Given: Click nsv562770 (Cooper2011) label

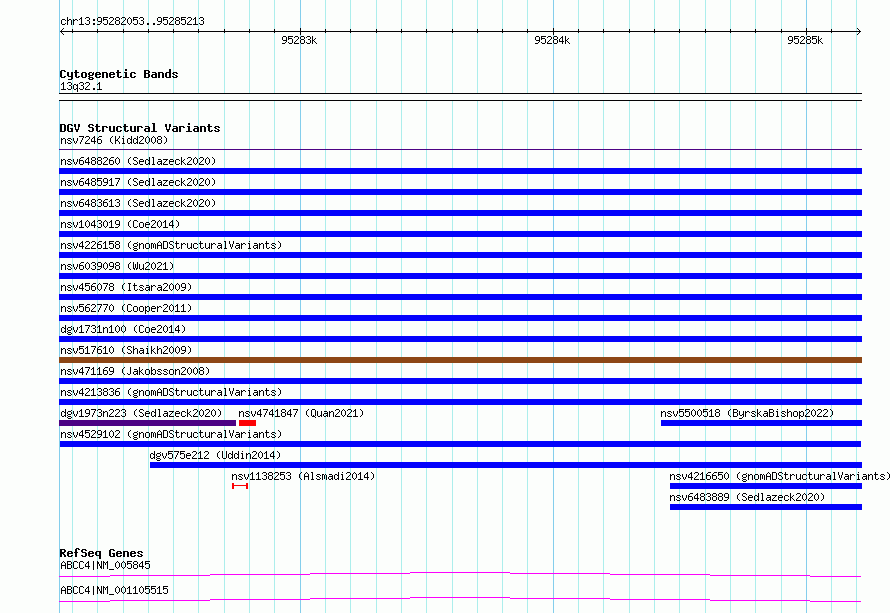Looking at the screenshot, I should [x=126, y=308].
